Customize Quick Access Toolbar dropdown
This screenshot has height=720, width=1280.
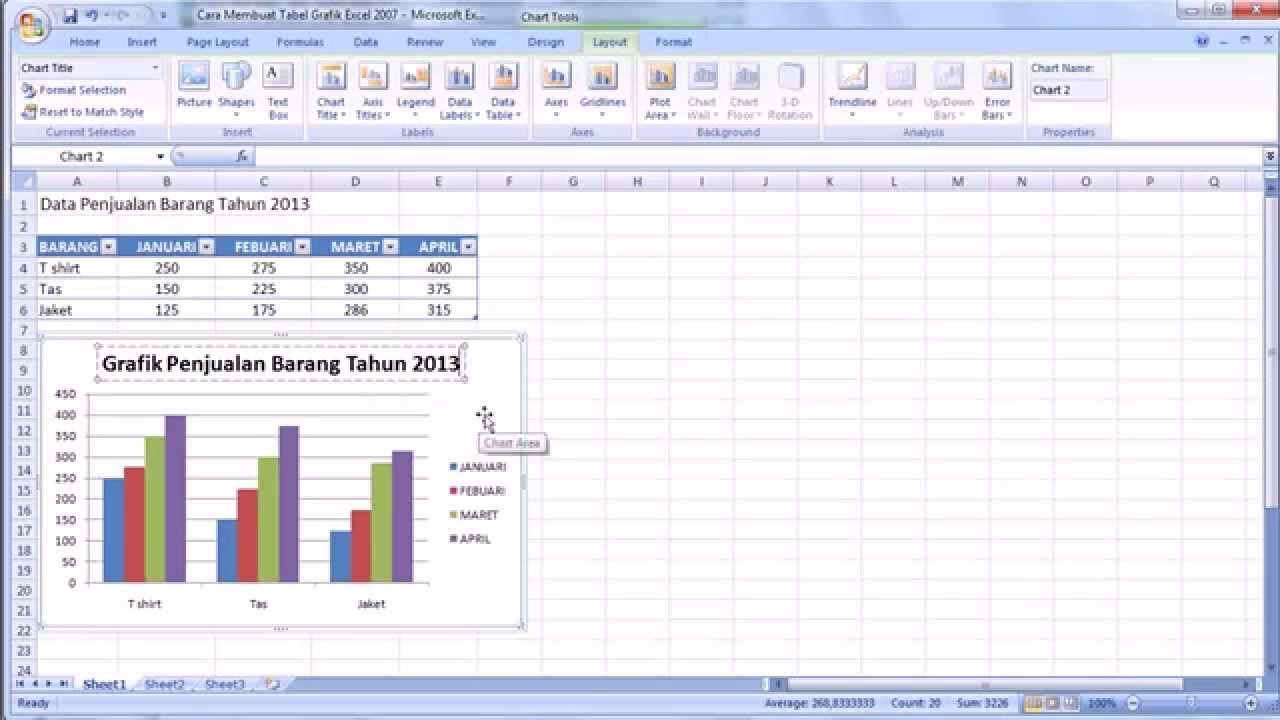[x=163, y=16]
